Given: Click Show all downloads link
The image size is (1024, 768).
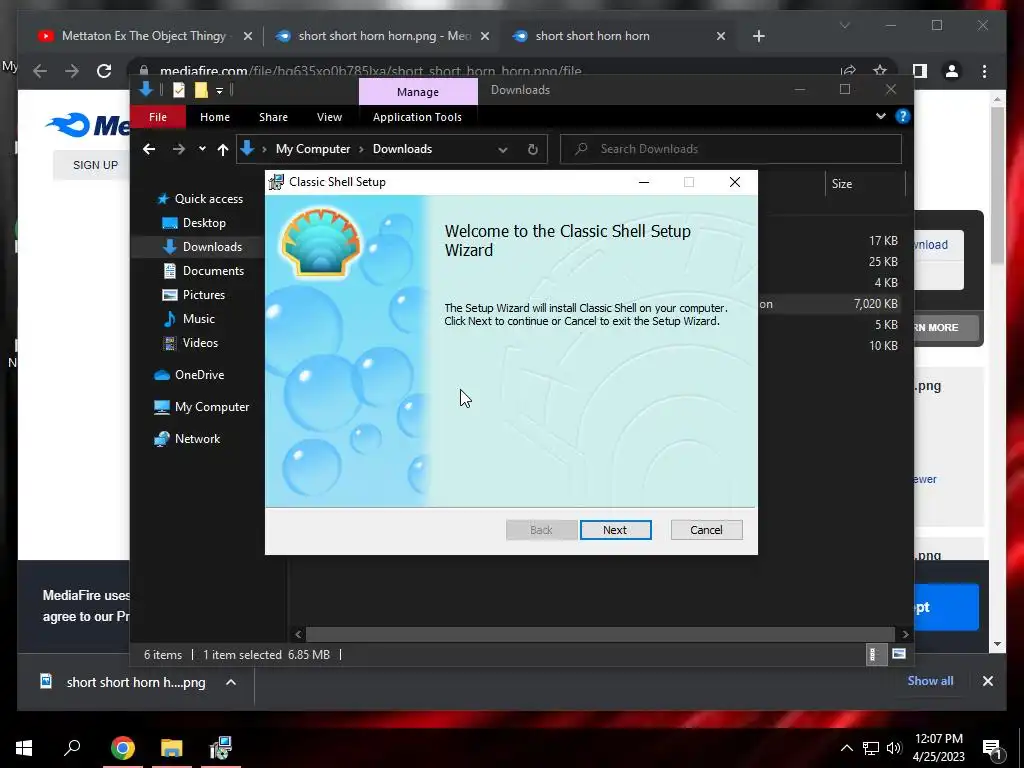Looking at the screenshot, I should (930, 680).
